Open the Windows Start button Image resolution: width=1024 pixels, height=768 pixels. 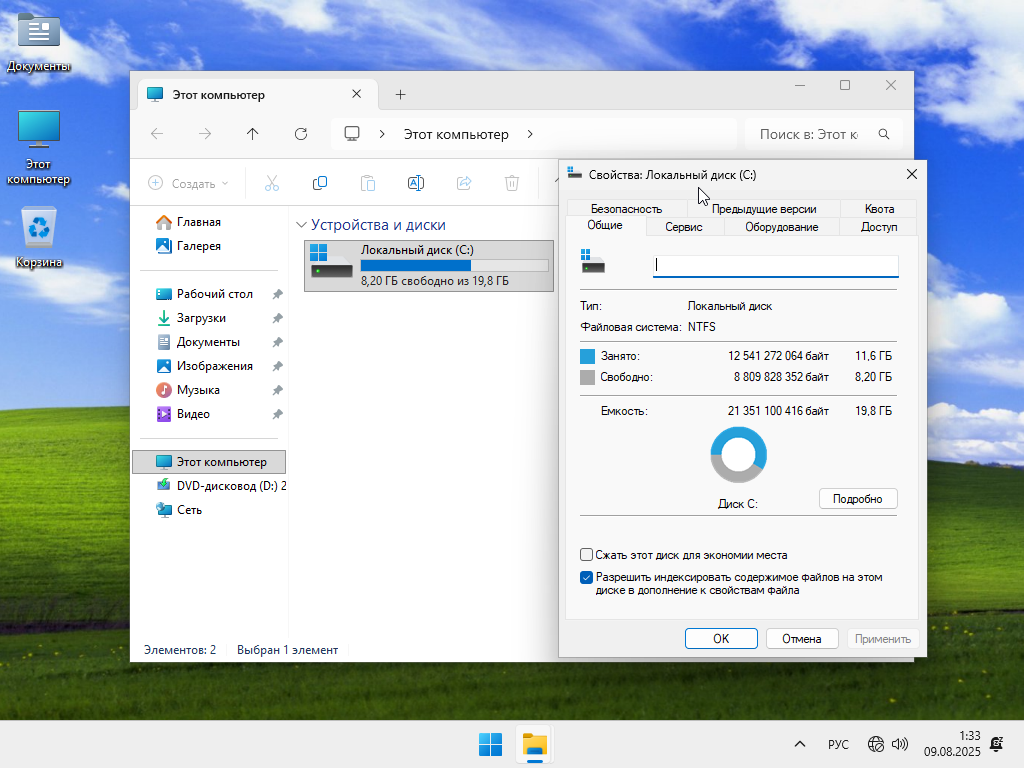click(x=490, y=744)
